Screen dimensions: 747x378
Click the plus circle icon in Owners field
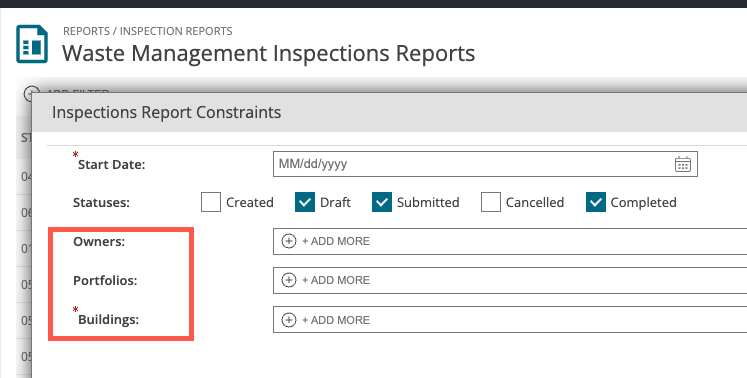pyautogui.click(x=289, y=241)
